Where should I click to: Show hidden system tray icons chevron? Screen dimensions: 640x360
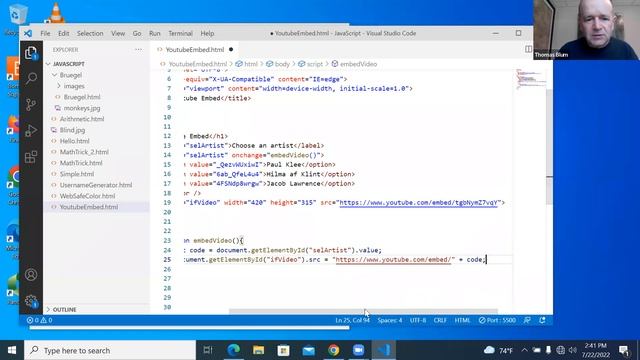(x=524, y=350)
